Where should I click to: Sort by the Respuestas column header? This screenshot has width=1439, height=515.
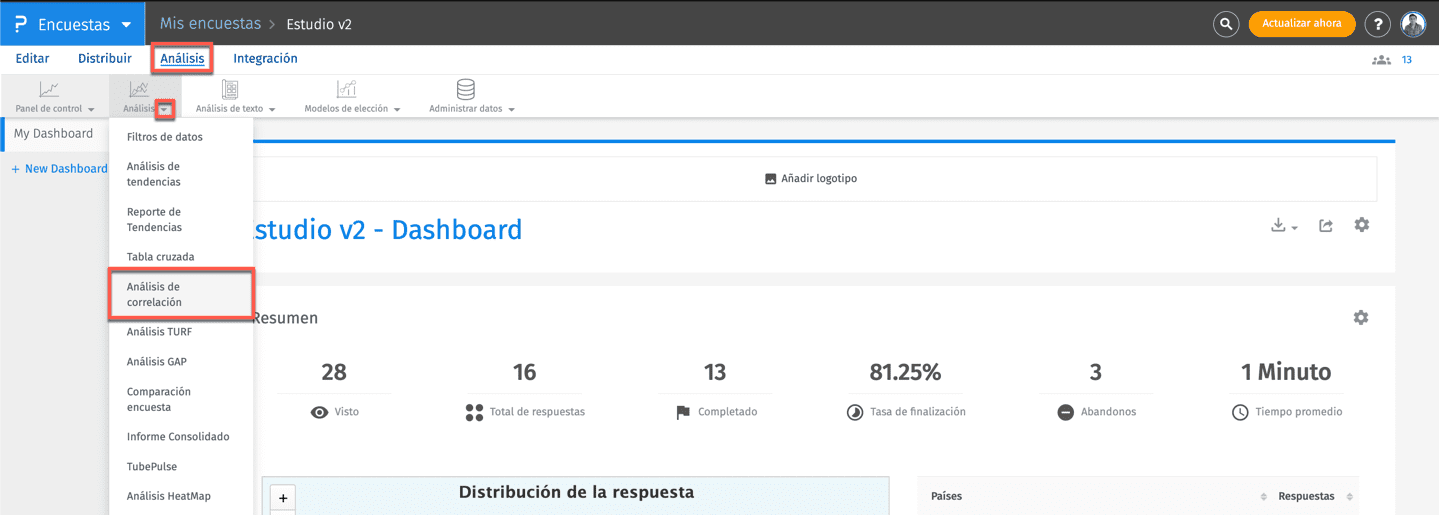[1306, 496]
